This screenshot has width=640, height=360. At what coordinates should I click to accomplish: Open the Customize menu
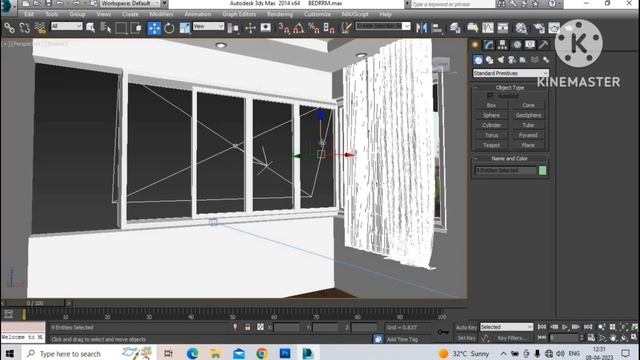(x=317, y=14)
